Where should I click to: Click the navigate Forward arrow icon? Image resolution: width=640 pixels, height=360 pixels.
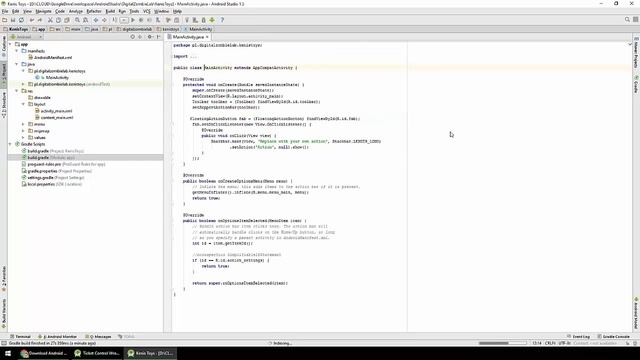[104, 20]
